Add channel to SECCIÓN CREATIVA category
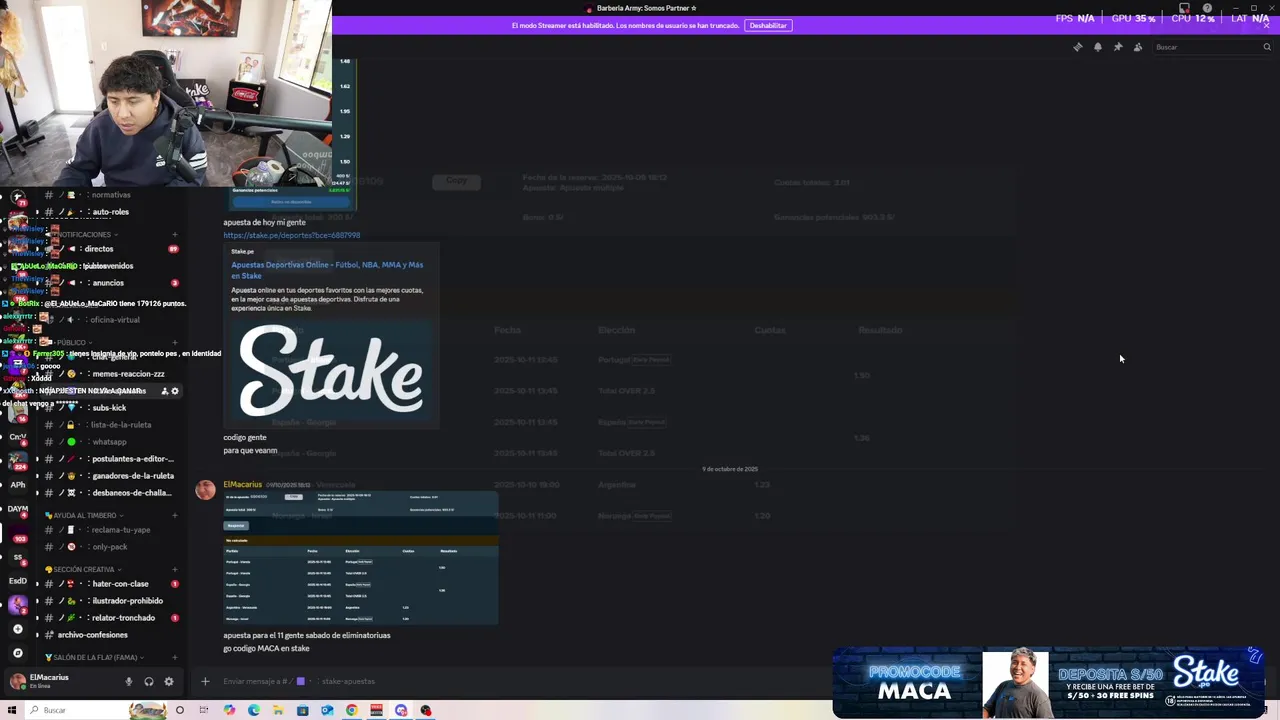 point(174,570)
